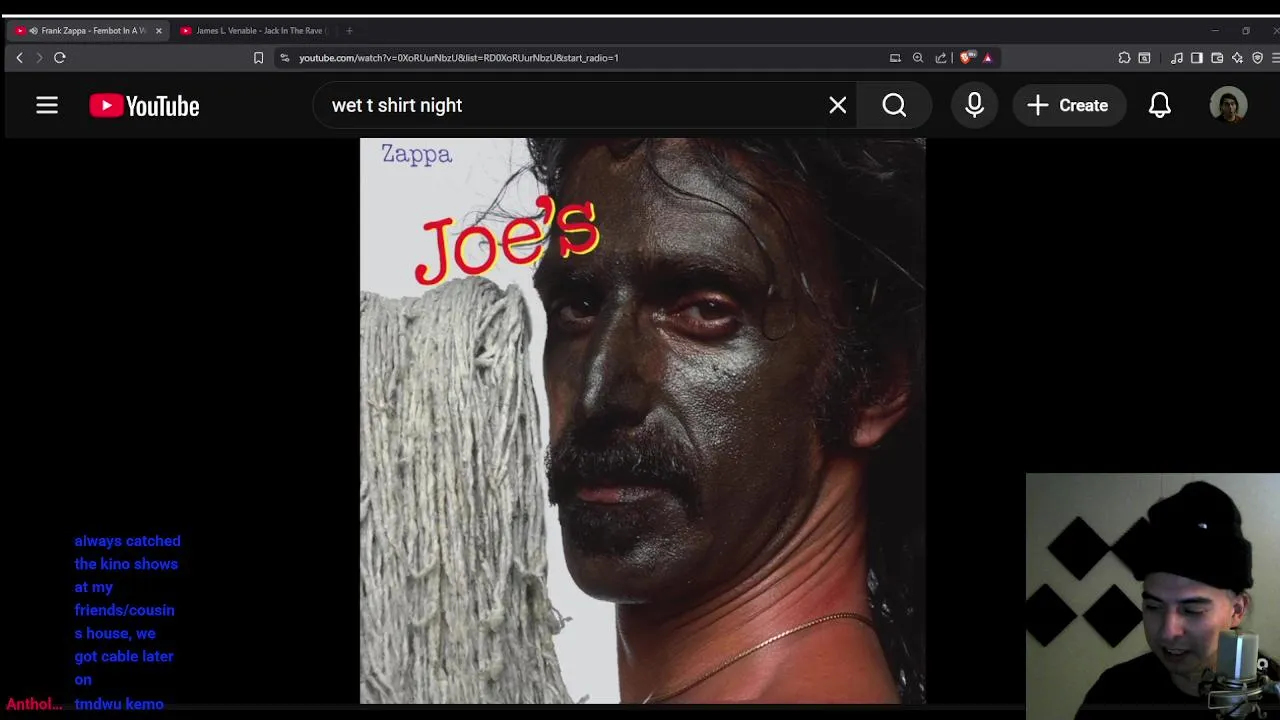Switch to the Frank Zappa Fembot tab
Screen dimensions: 1280x720
click(x=89, y=31)
